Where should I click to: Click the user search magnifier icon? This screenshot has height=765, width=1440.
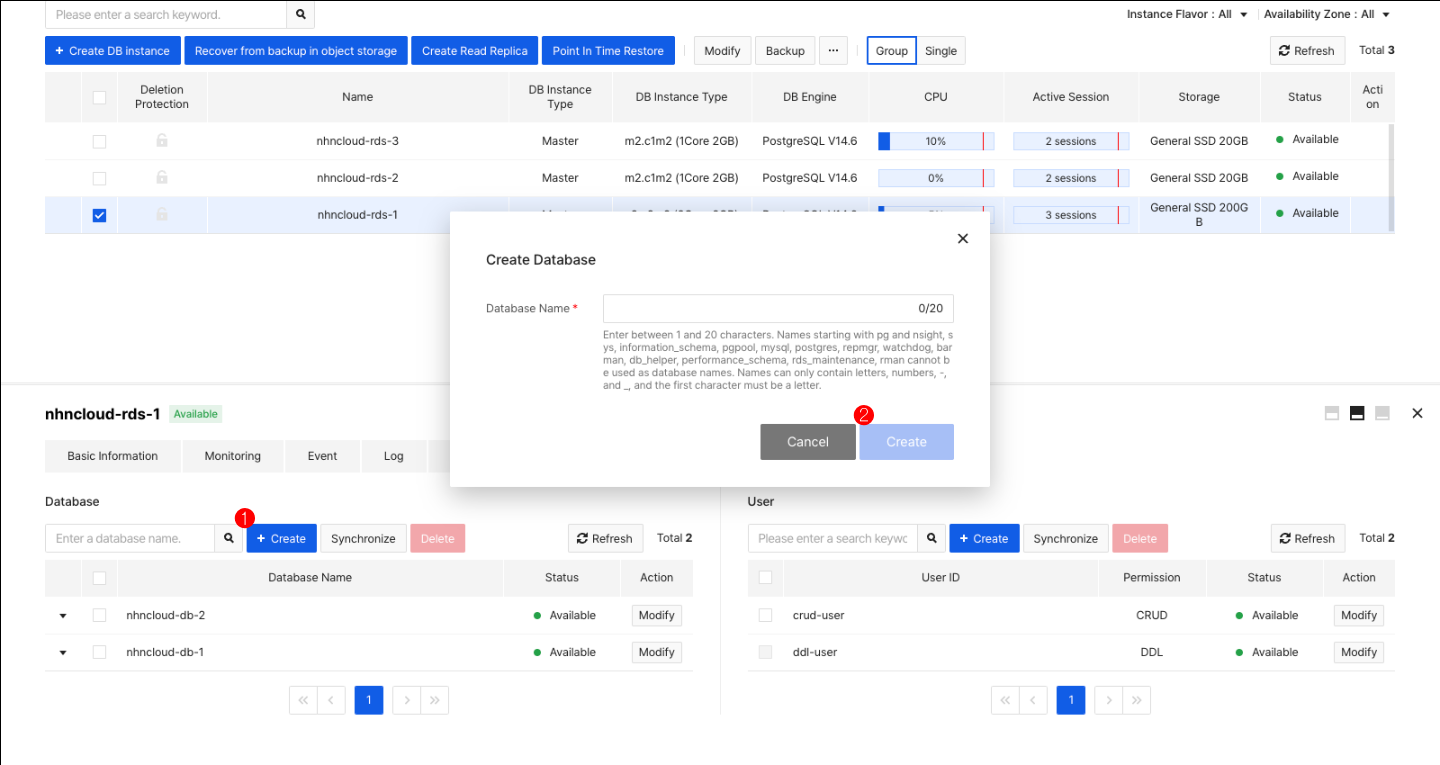click(931, 538)
